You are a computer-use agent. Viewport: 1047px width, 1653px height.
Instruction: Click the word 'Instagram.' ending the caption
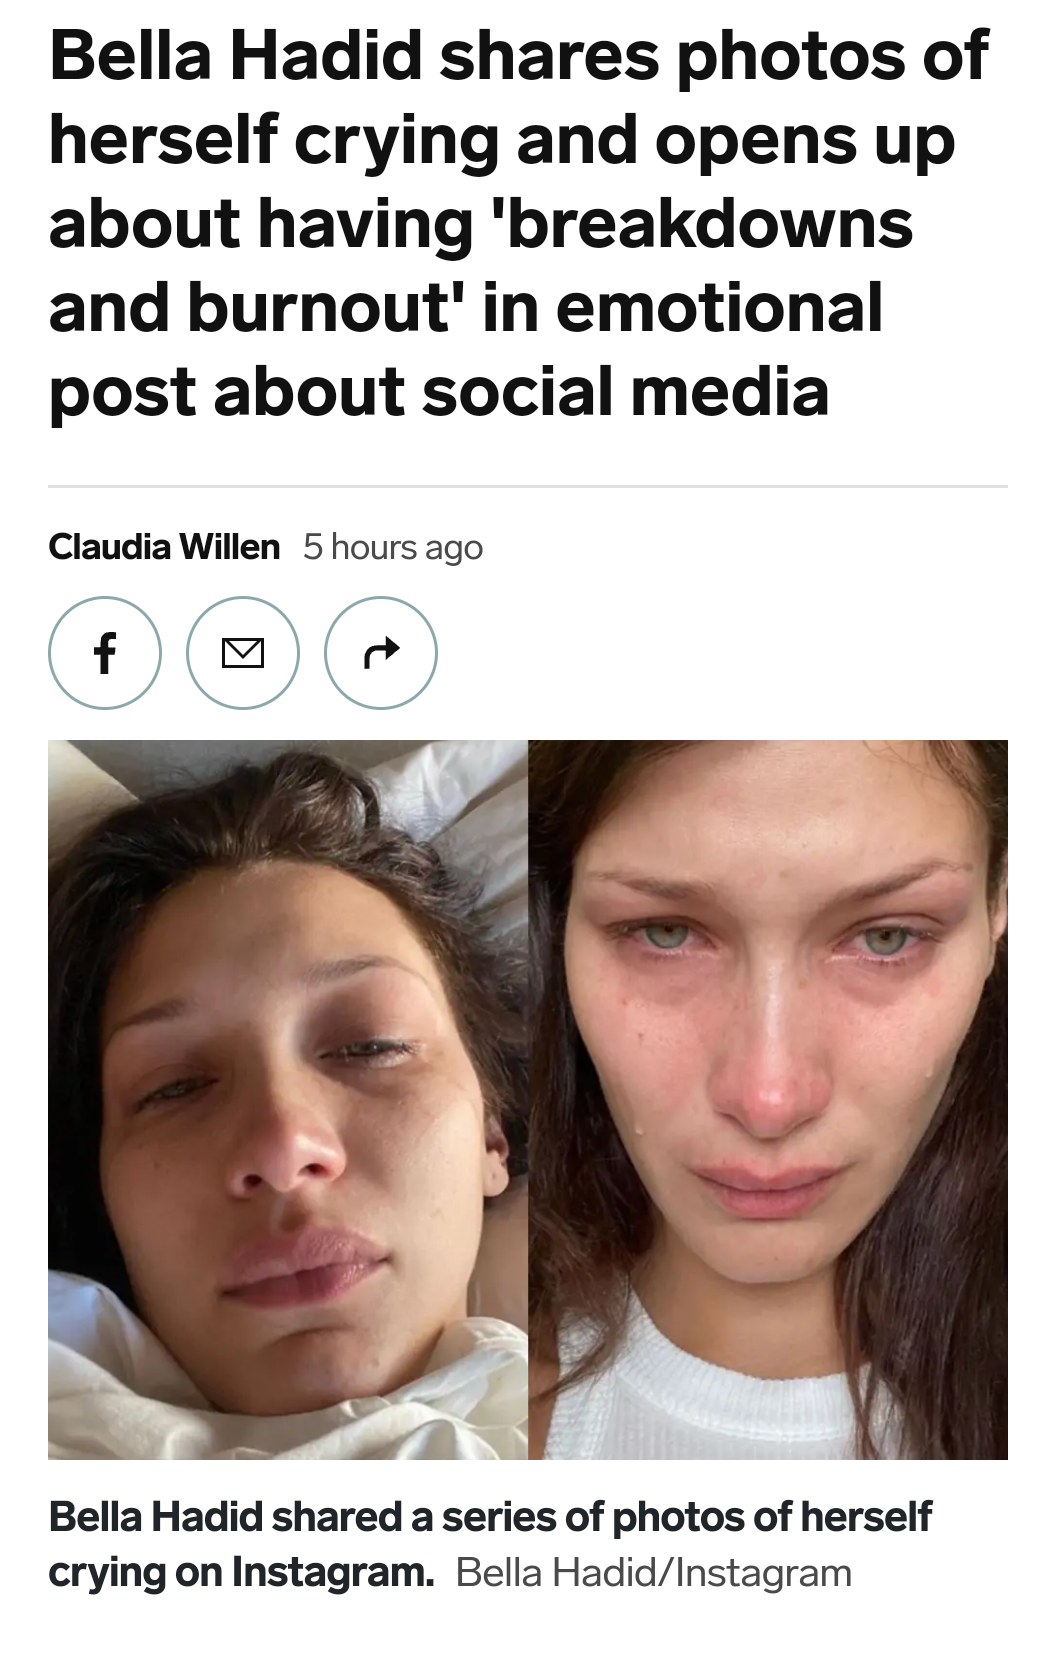click(x=333, y=1572)
